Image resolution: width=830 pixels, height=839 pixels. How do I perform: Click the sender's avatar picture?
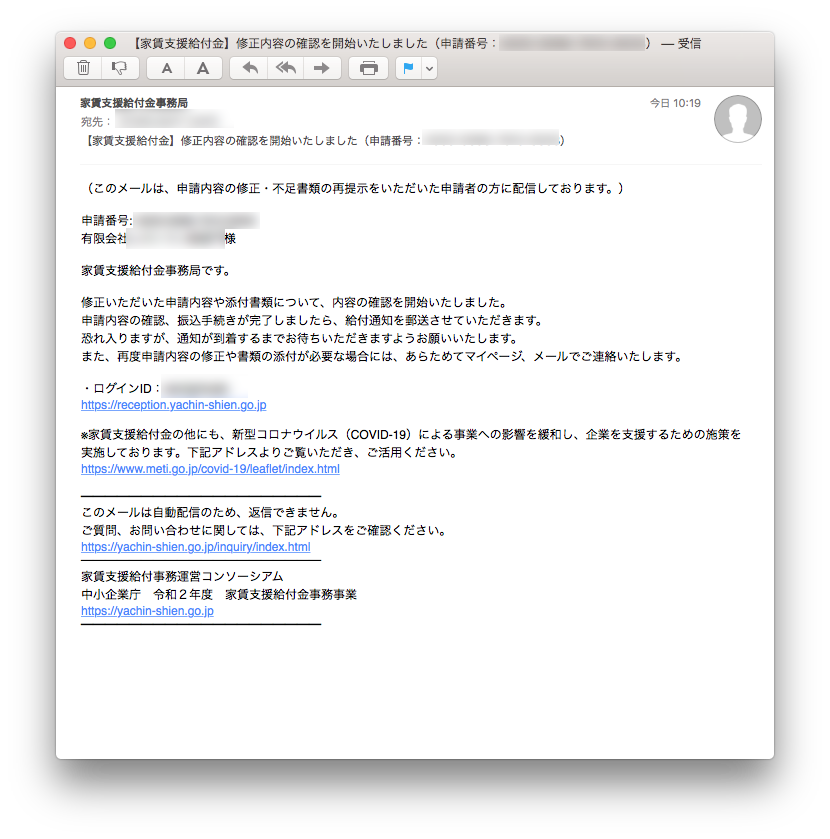(737, 119)
